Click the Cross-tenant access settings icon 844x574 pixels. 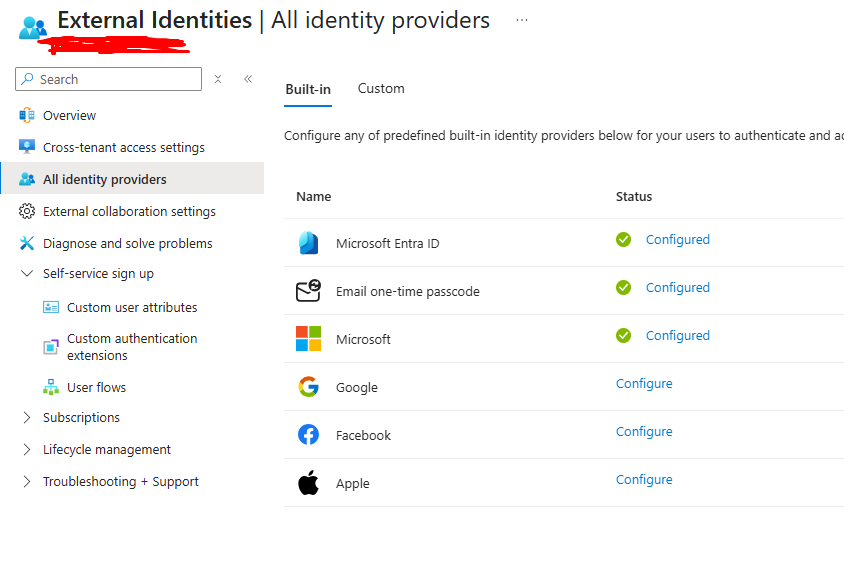pos(27,147)
